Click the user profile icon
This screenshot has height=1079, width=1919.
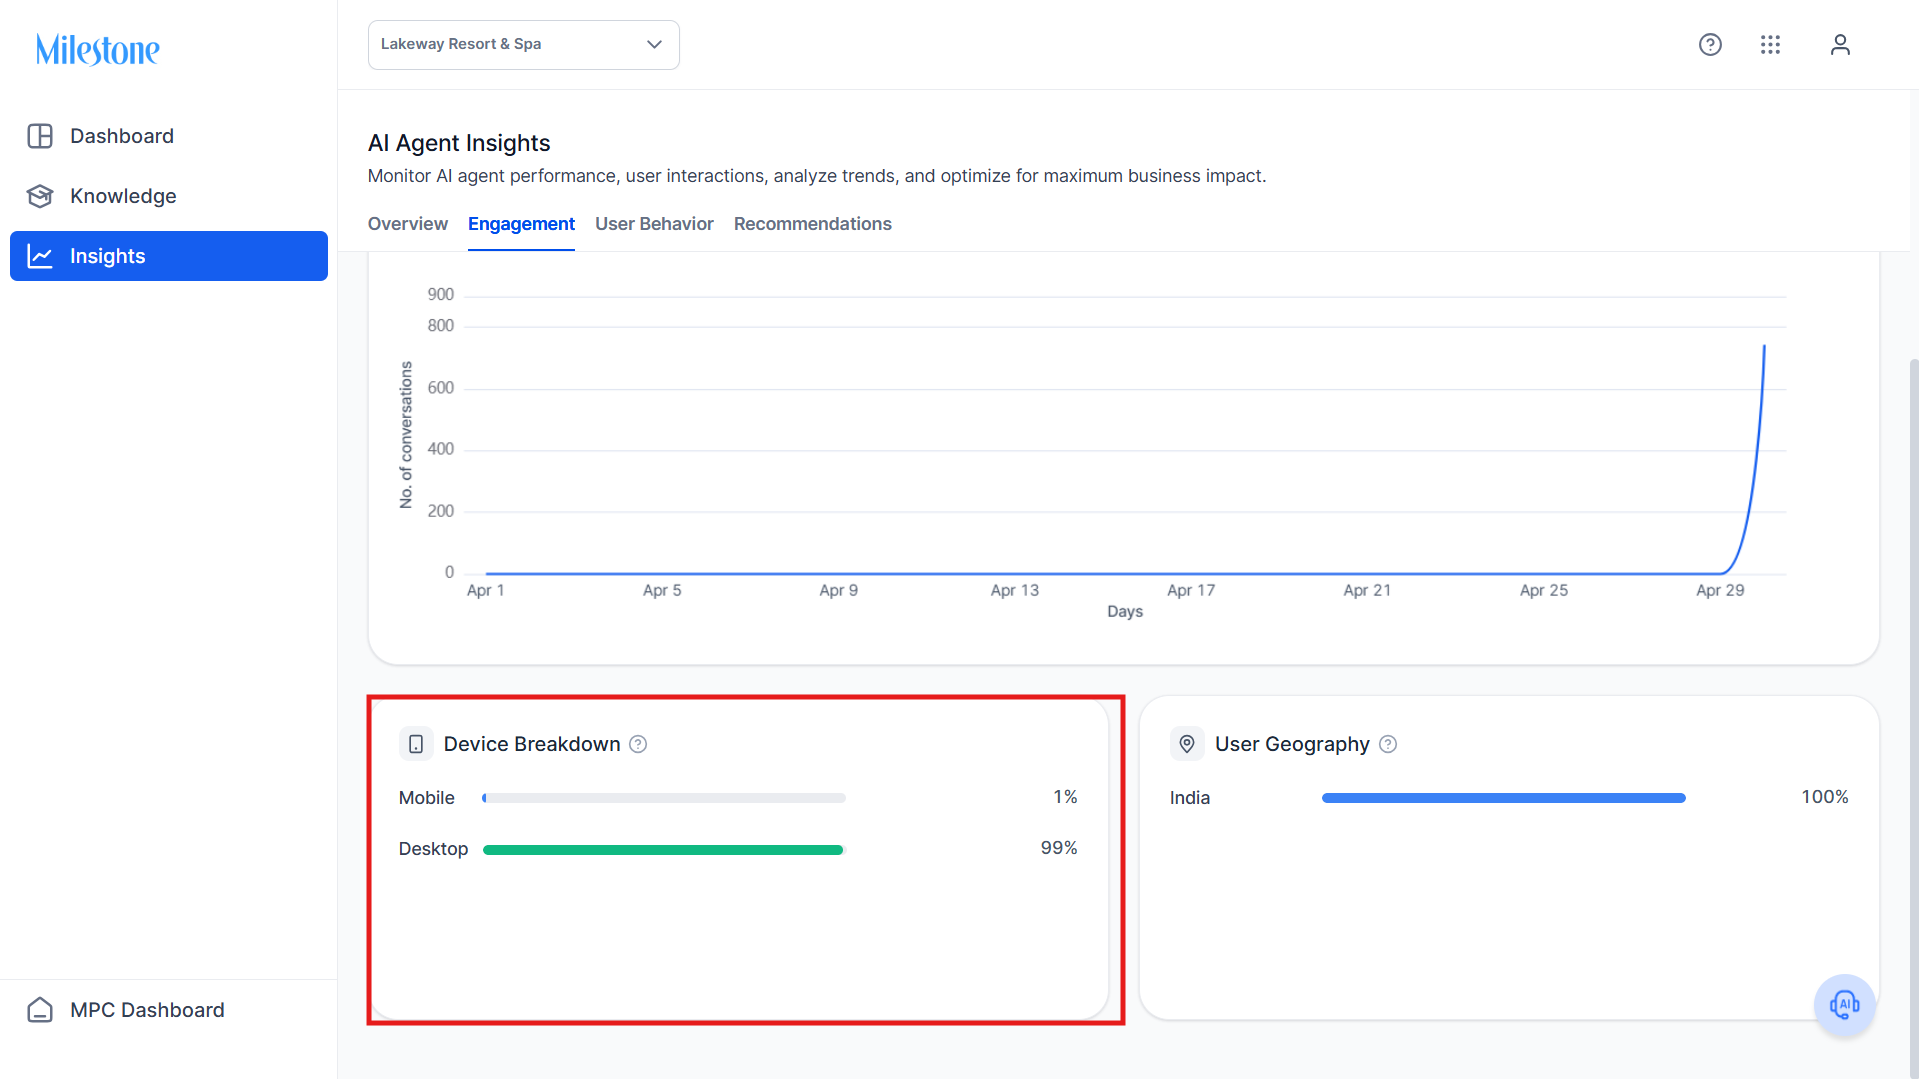pos(1840,44)
